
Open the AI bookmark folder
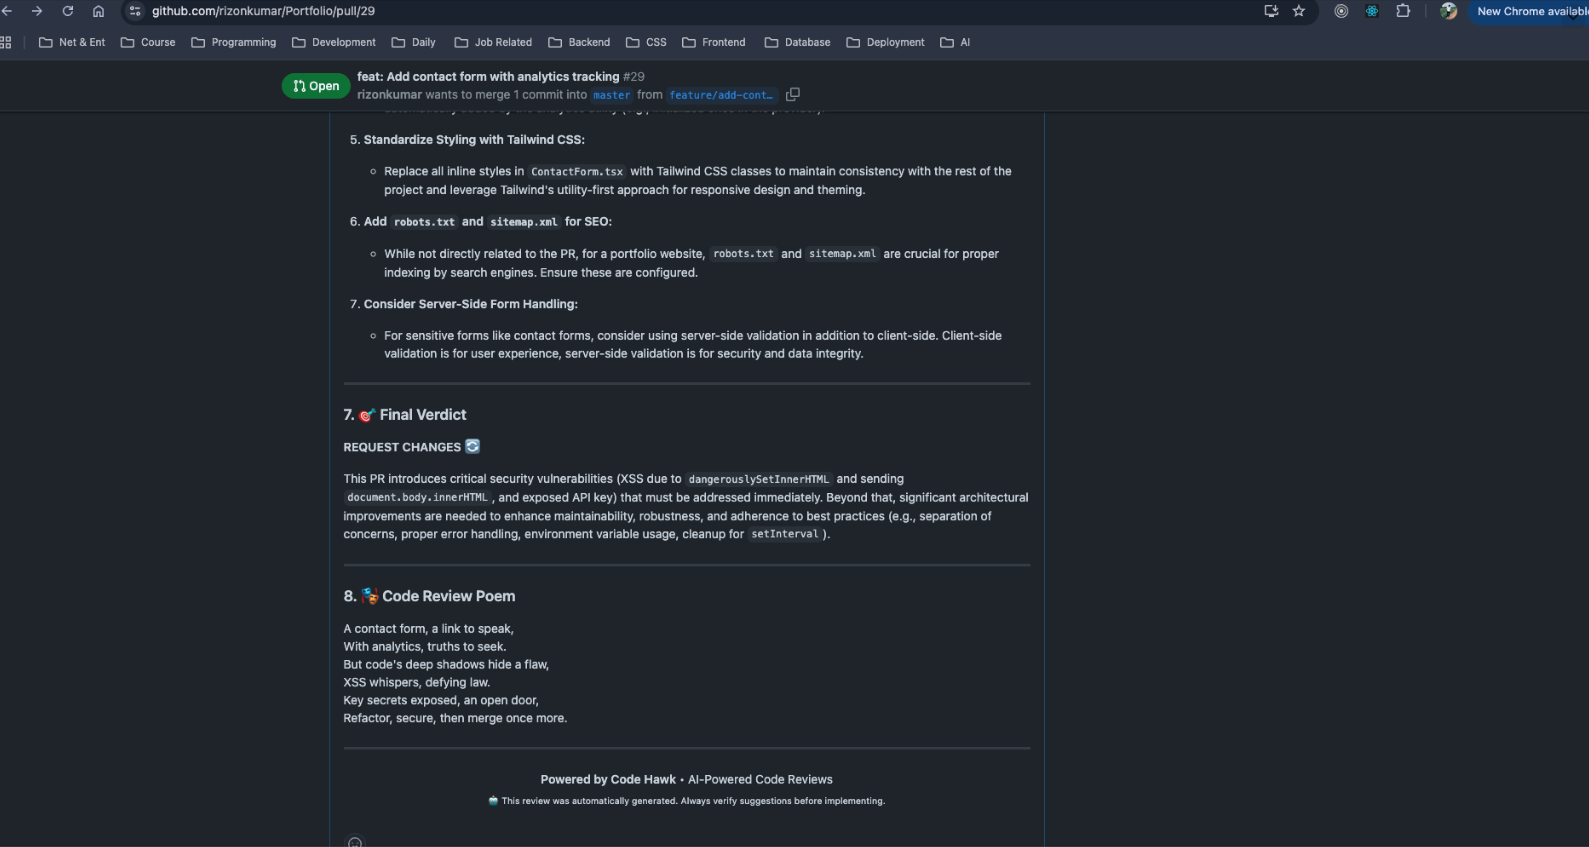(955, 42)
